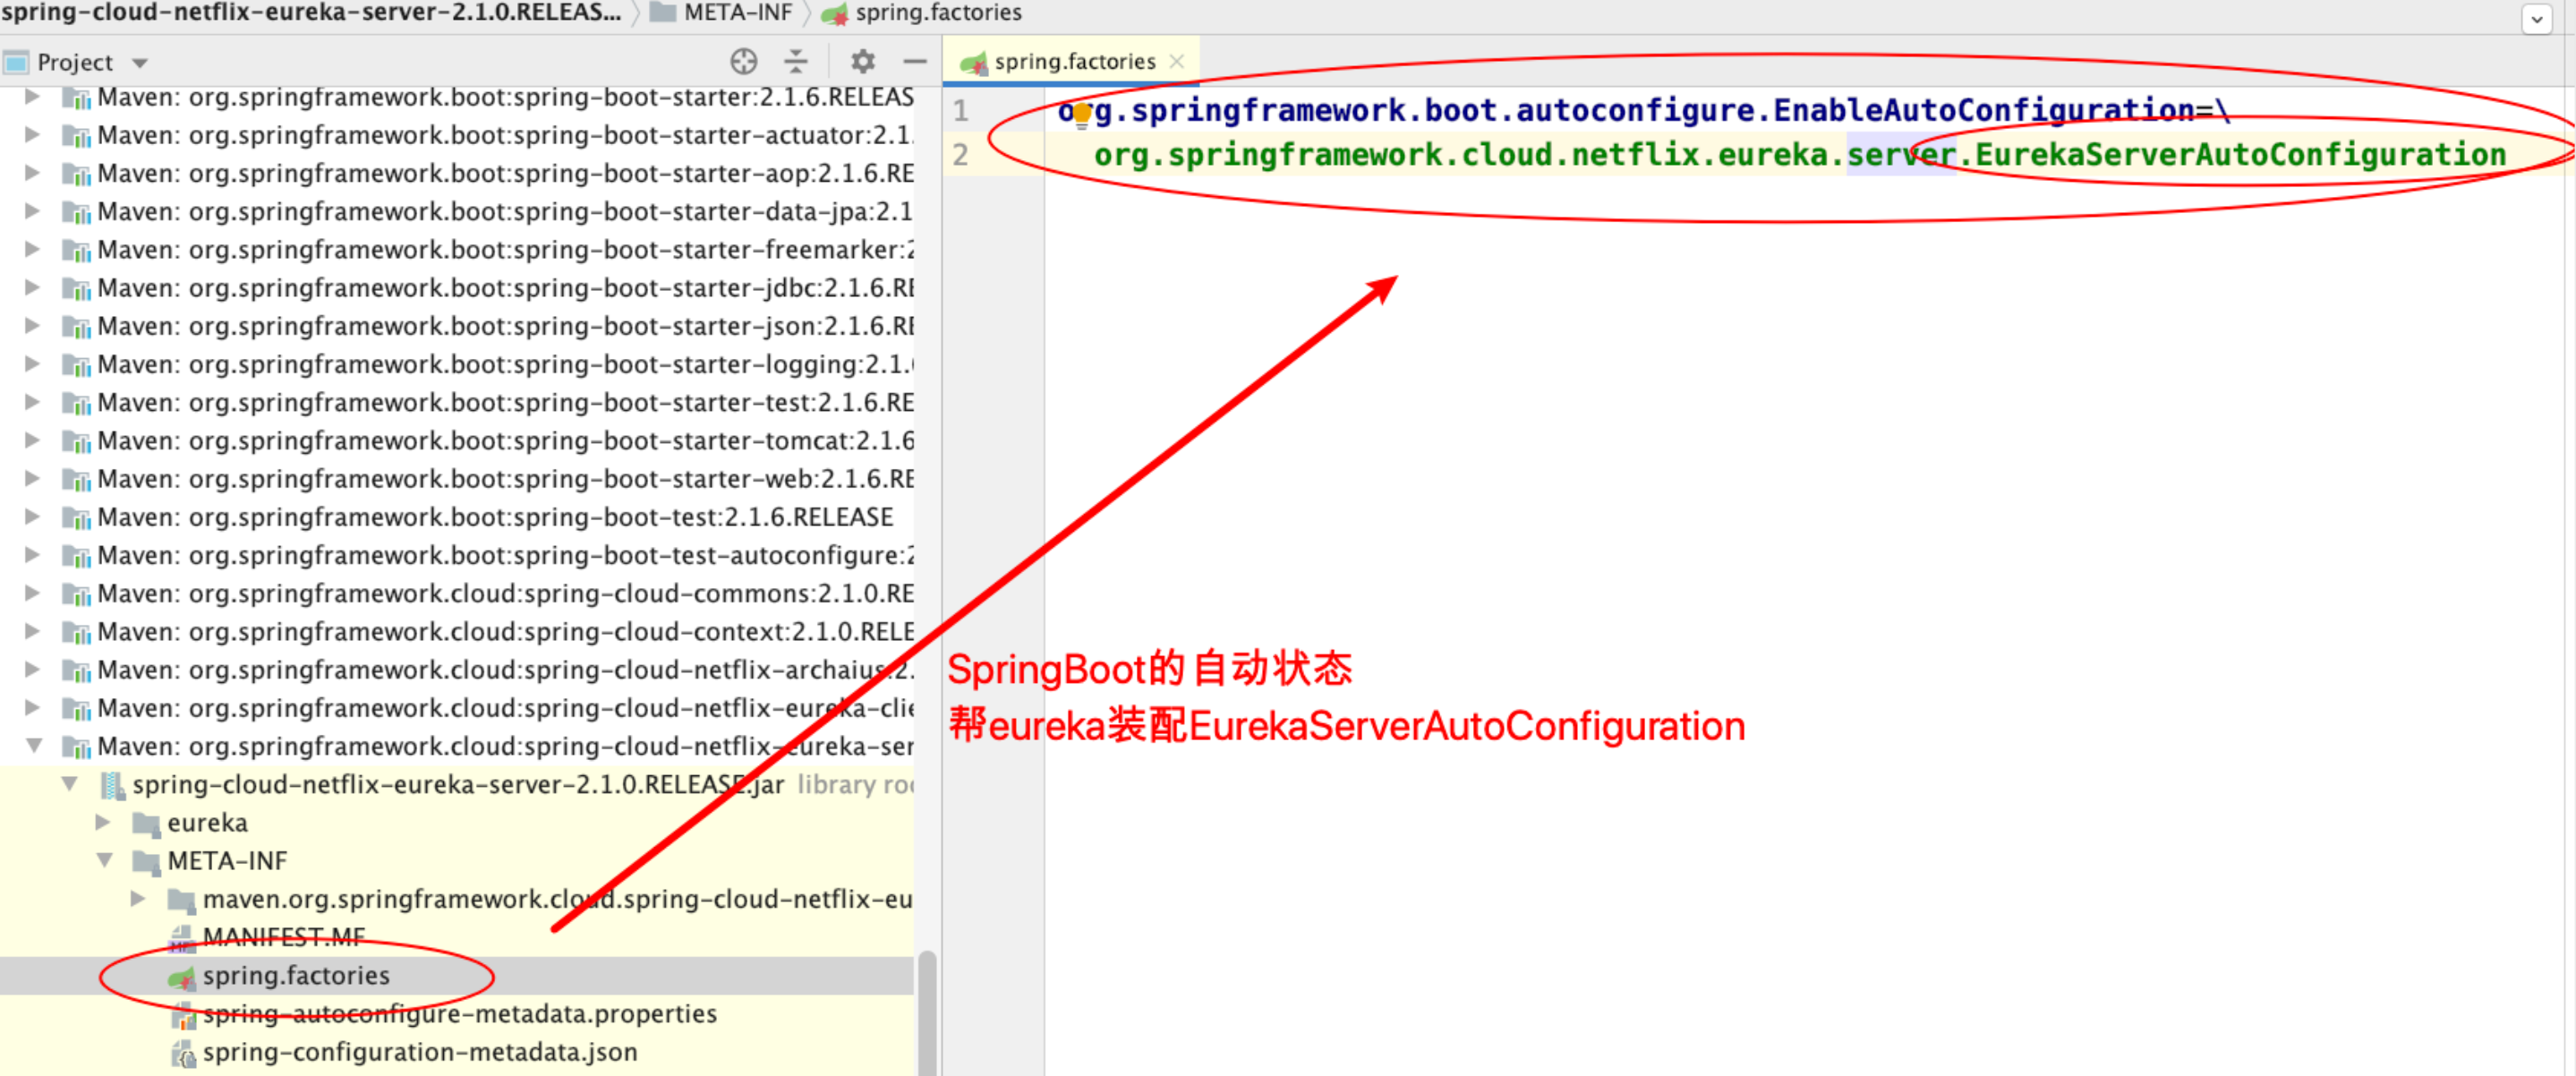Viewport: 2576px width, 1076px height.
Task: Collapse the eureka-server jar node
Action: [69, 784]
